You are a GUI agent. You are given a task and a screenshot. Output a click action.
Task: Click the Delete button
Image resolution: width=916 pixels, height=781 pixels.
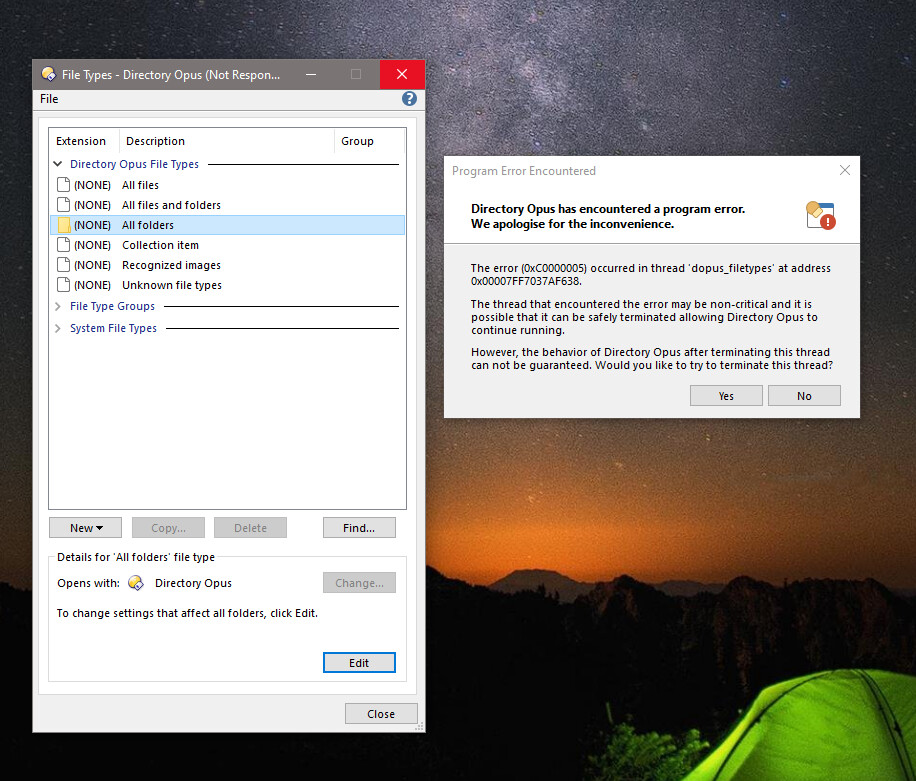tap(250, 527)
